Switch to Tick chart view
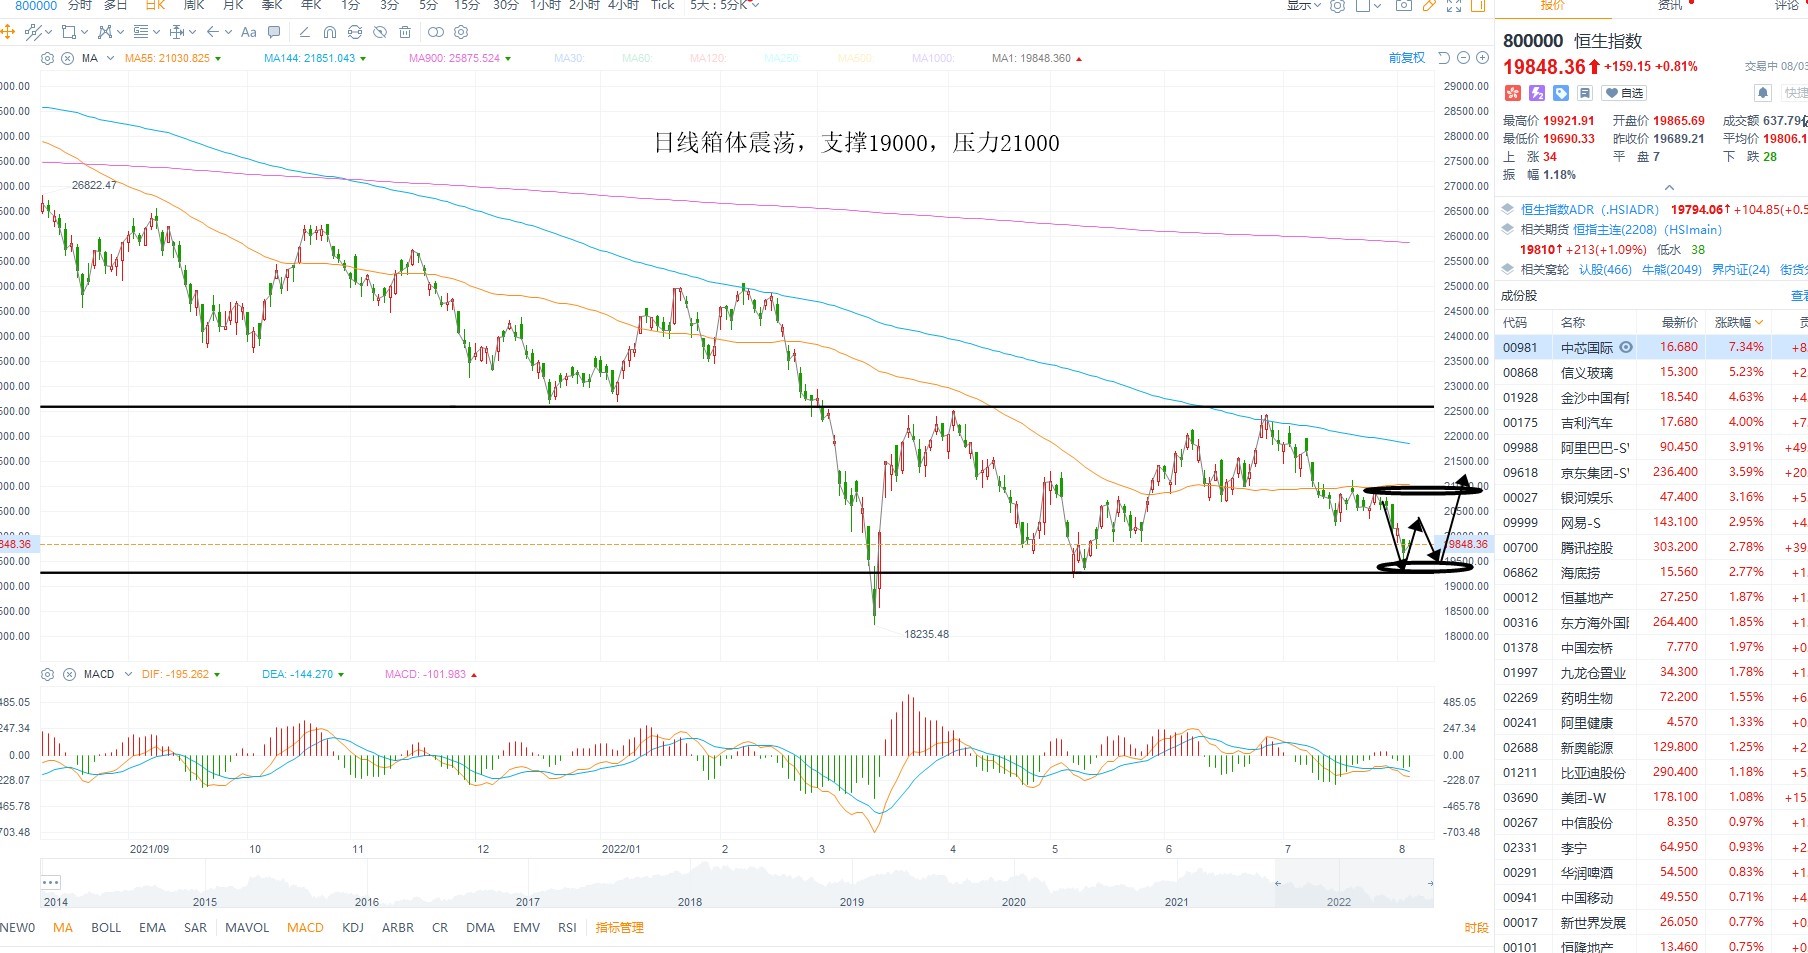1808x953 pixels. 663,5
